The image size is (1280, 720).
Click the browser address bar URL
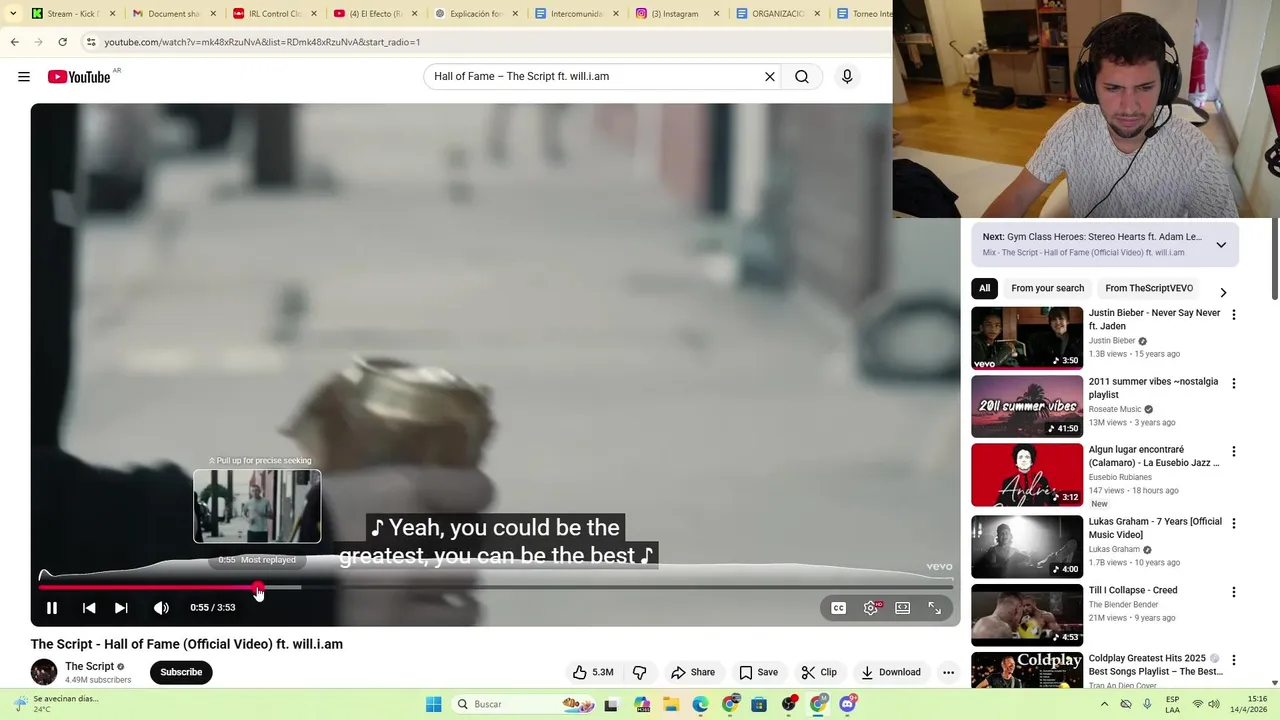(262, 42)
